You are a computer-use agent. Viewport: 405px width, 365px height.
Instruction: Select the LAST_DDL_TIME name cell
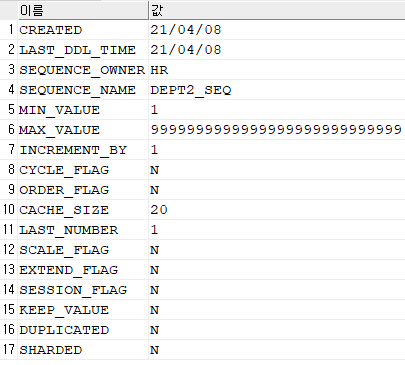[x=83, y=50]
